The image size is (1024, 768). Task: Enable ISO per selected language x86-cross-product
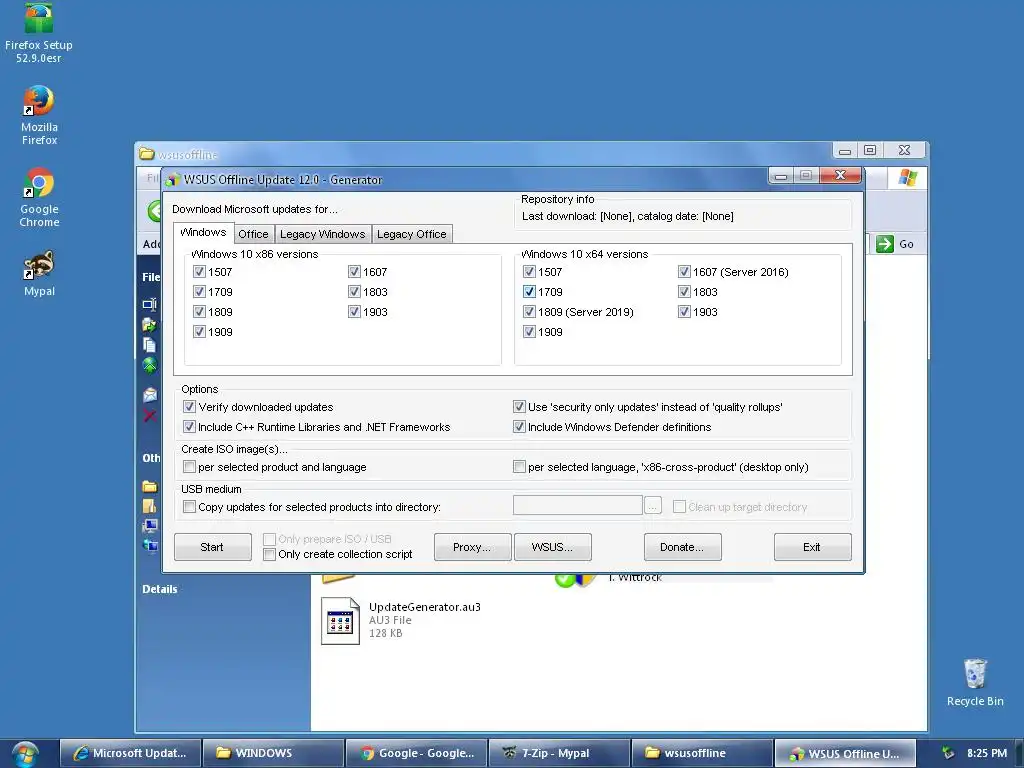[x=519, y=467]
